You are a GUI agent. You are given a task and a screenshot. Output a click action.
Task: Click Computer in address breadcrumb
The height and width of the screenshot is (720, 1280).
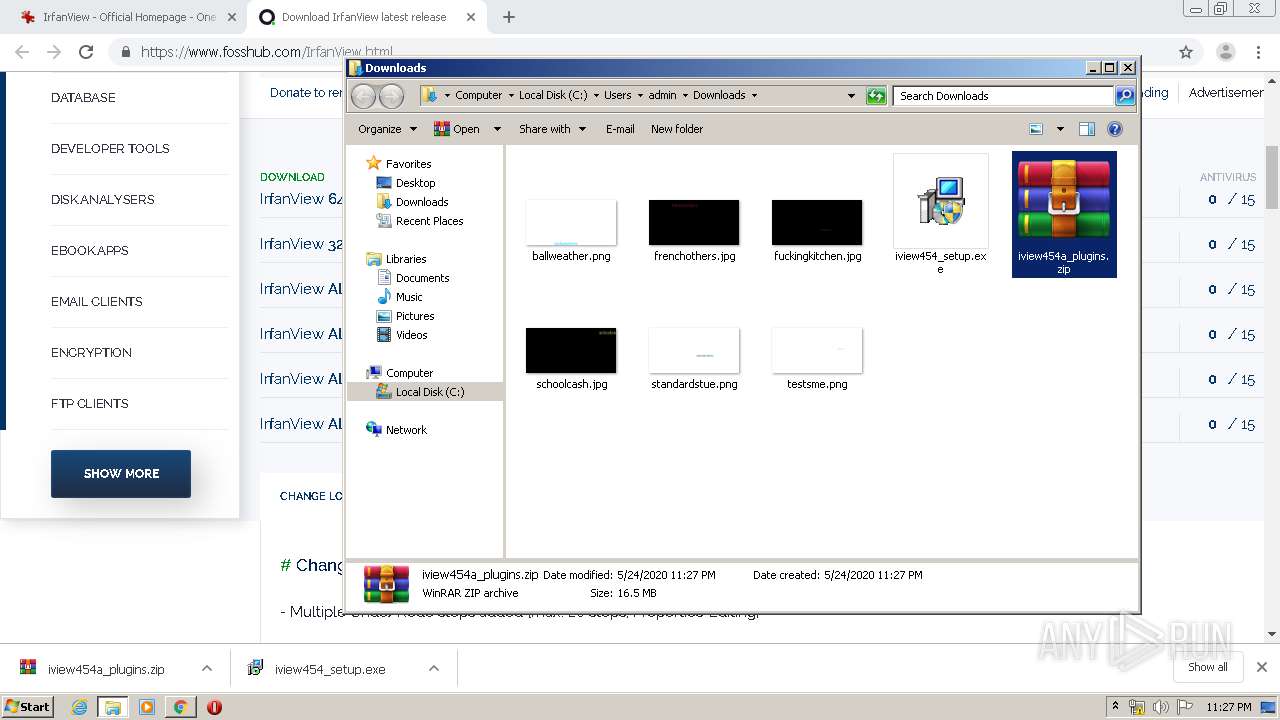coord(478,96)
